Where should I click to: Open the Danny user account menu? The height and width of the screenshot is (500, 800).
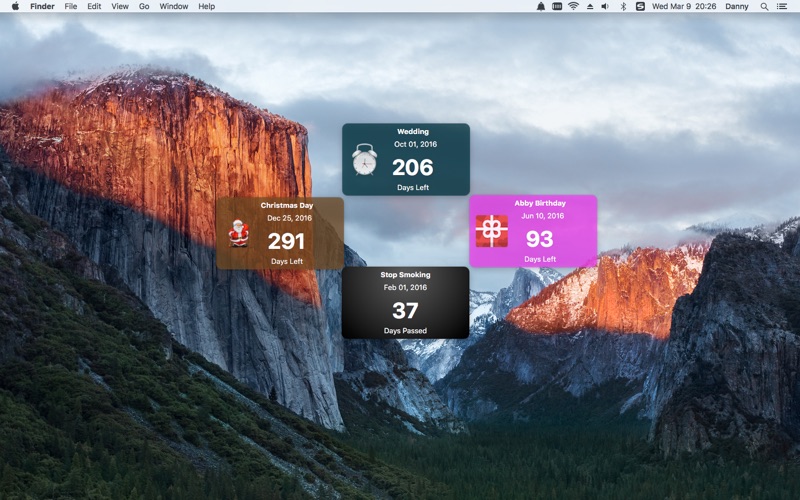tap(736, 6)
